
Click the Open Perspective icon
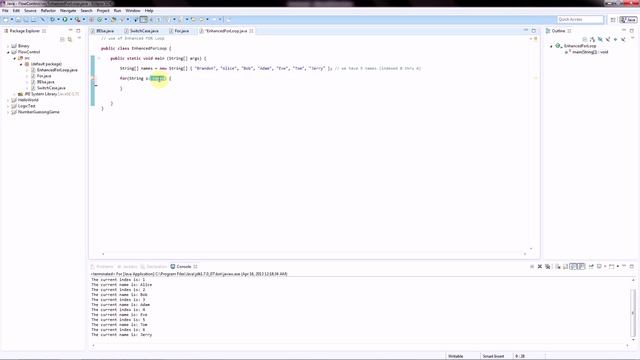click(x=613, y=20)
